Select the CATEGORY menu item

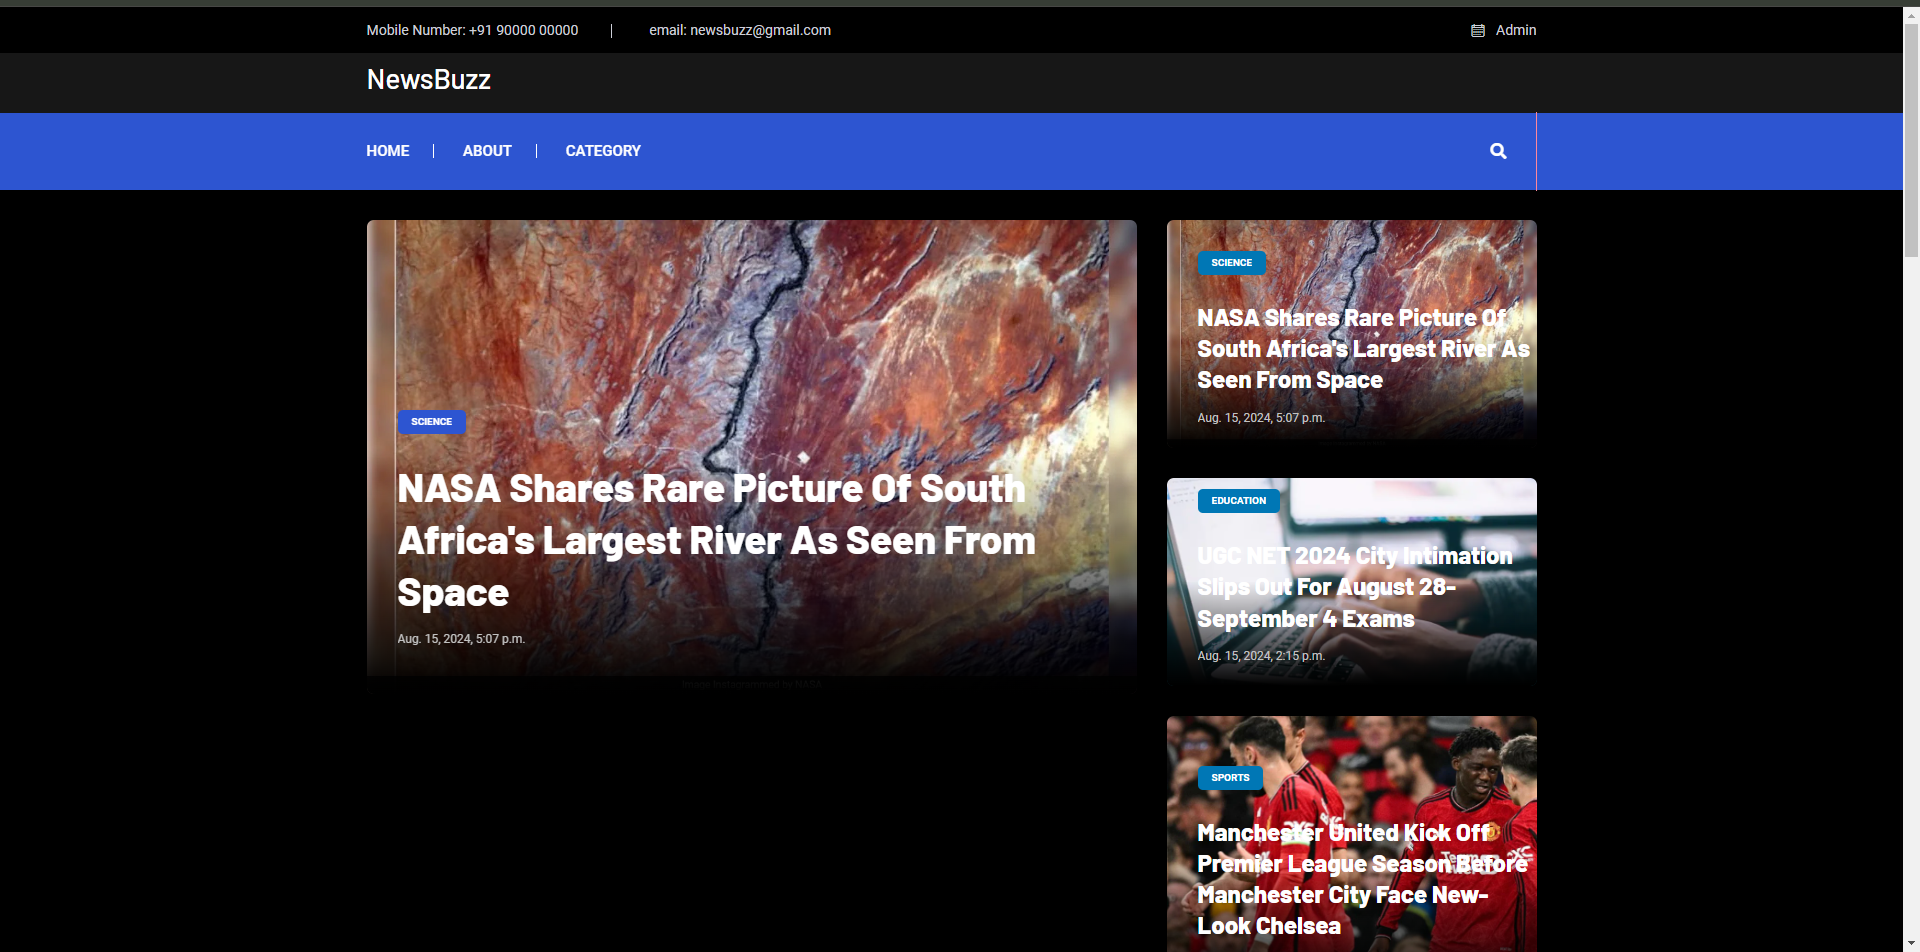602,151
